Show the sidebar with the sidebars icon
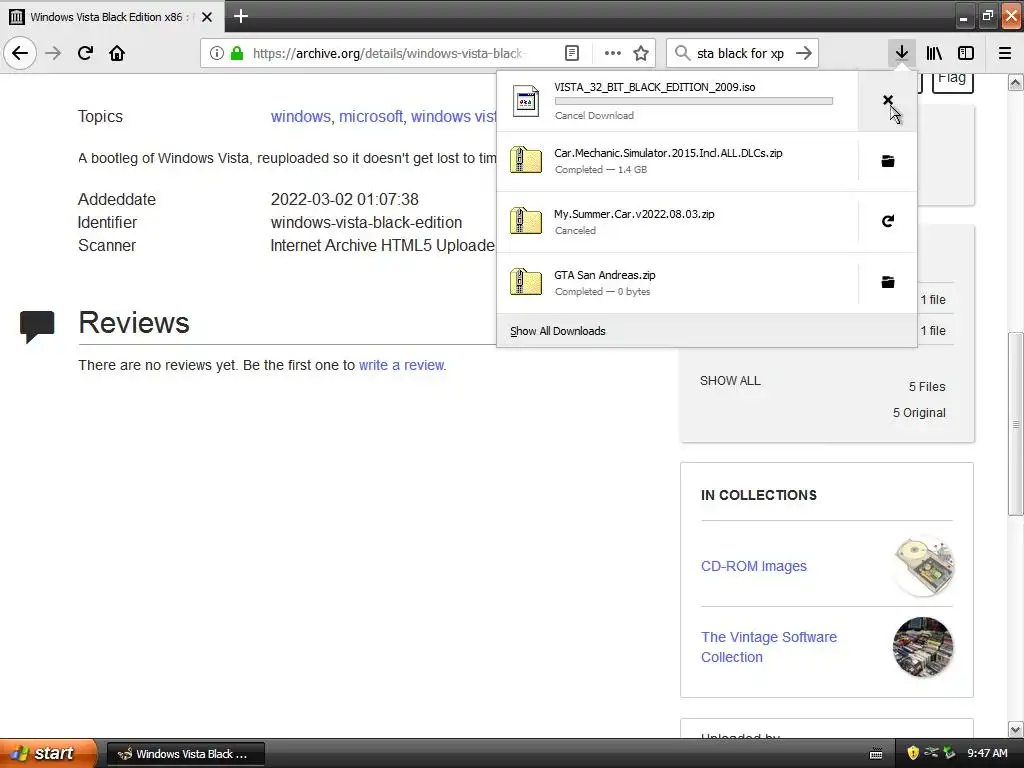Viewport: 1024px width, 768px height. tap(966, 53)
